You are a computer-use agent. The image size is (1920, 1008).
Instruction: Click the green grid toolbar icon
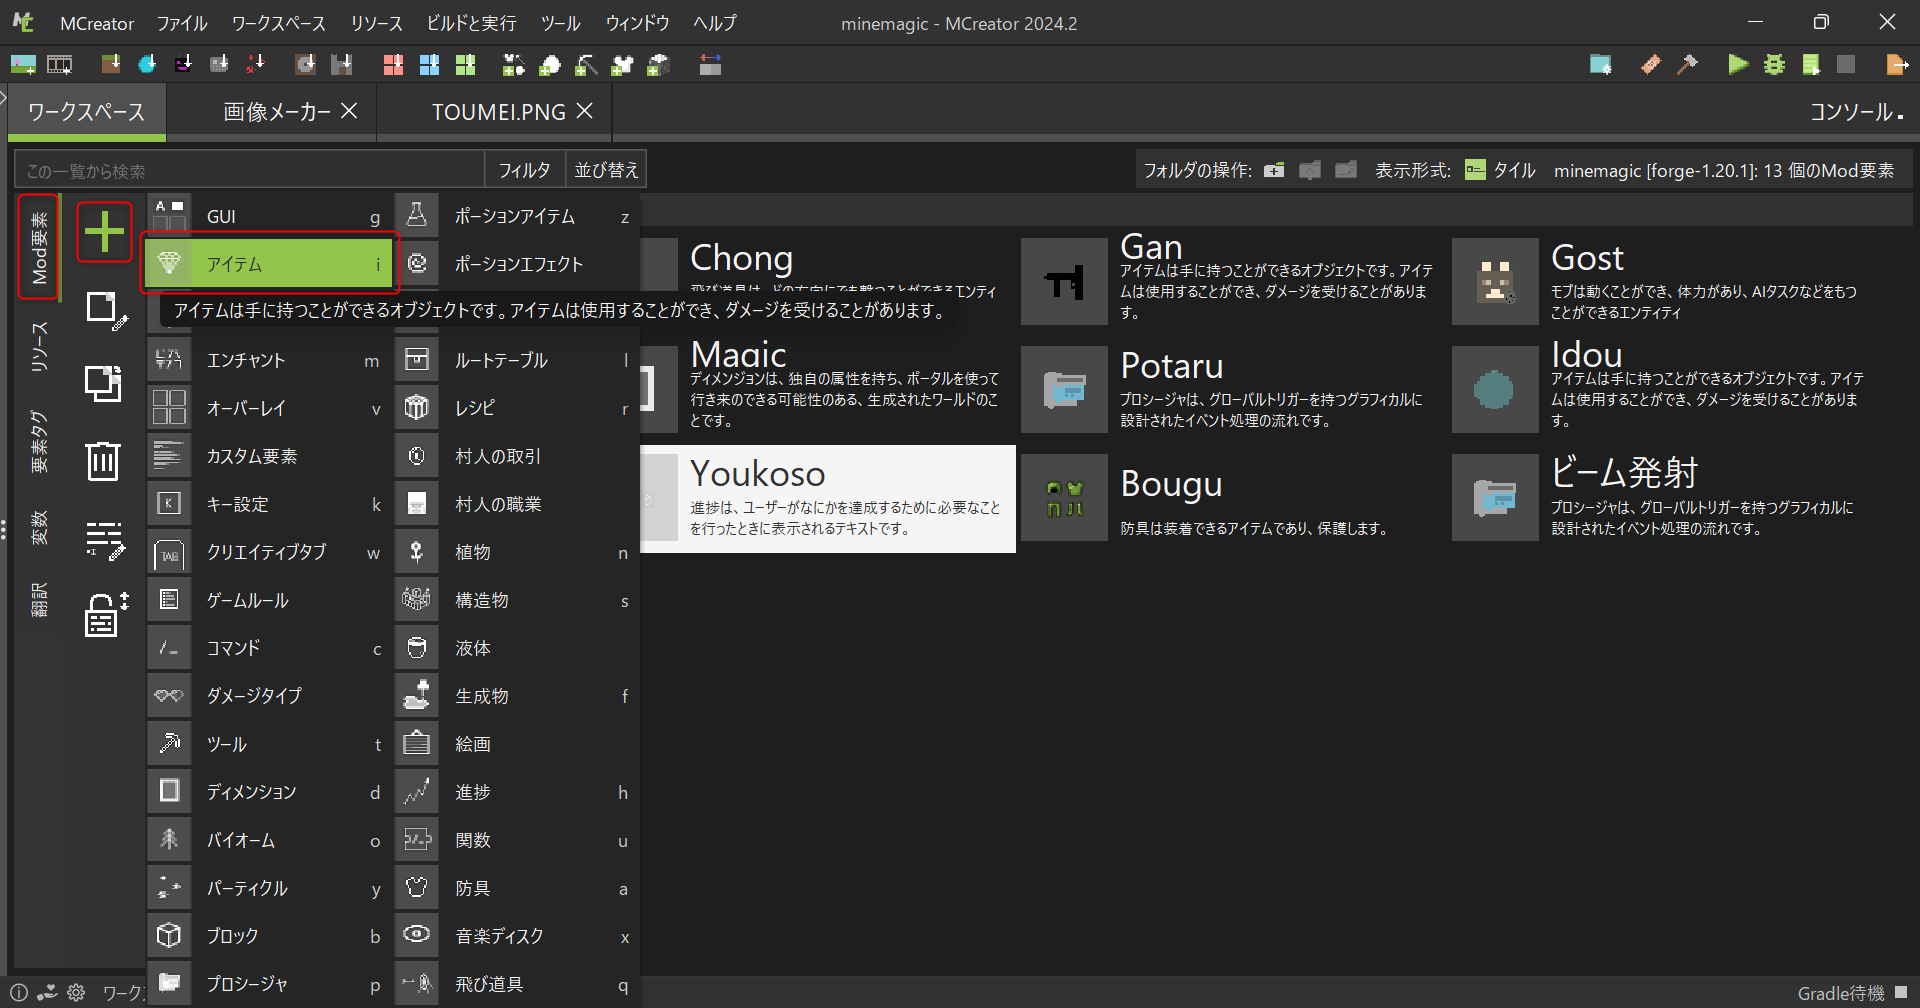tap(465, 65)
